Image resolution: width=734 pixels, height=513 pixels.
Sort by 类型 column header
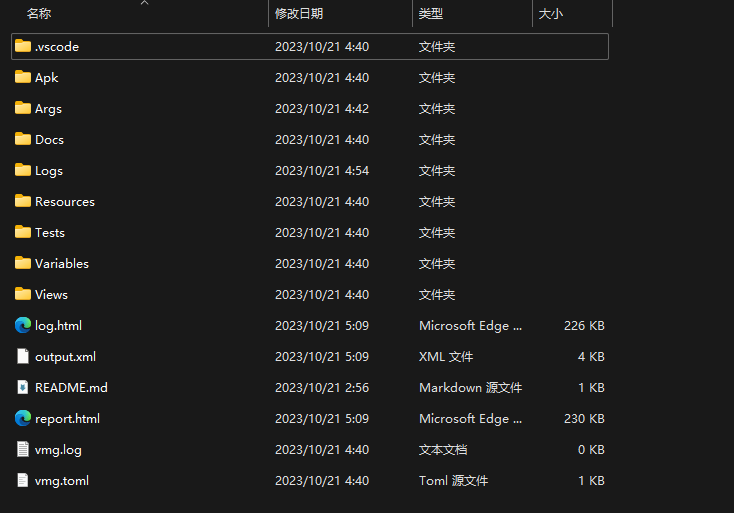click(x=431, y=14)
